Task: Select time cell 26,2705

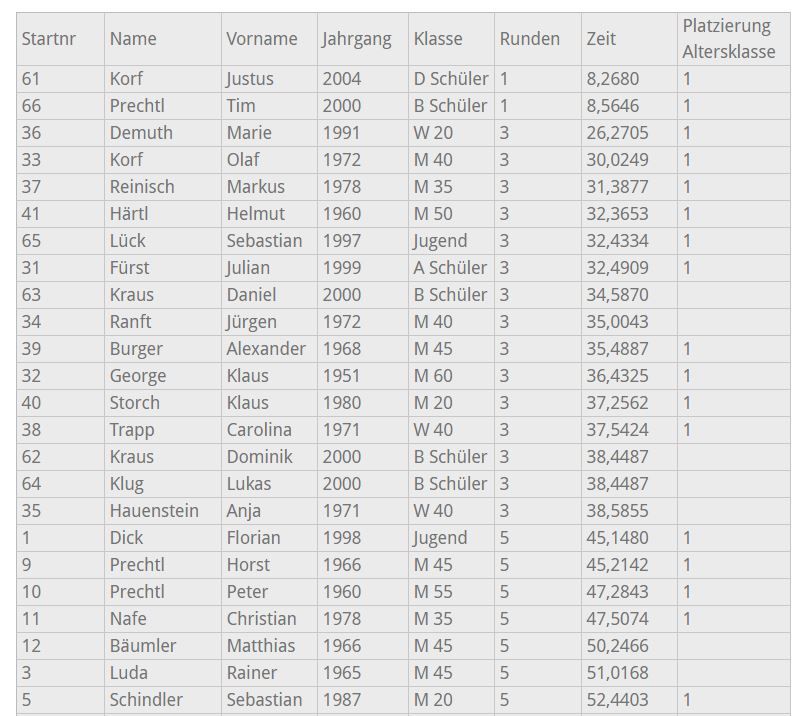Action: pos(618,133)
